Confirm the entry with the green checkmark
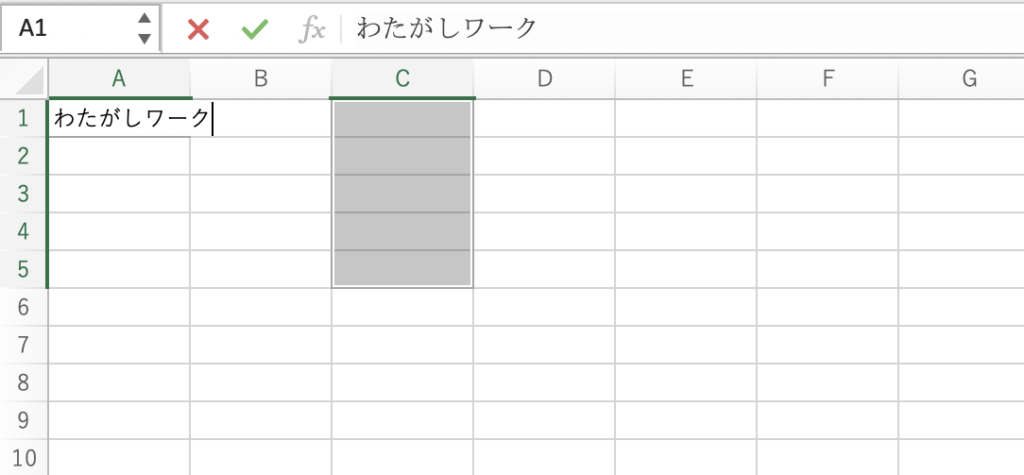Viewport: 1024px width, 475px height. pos(255,29)
